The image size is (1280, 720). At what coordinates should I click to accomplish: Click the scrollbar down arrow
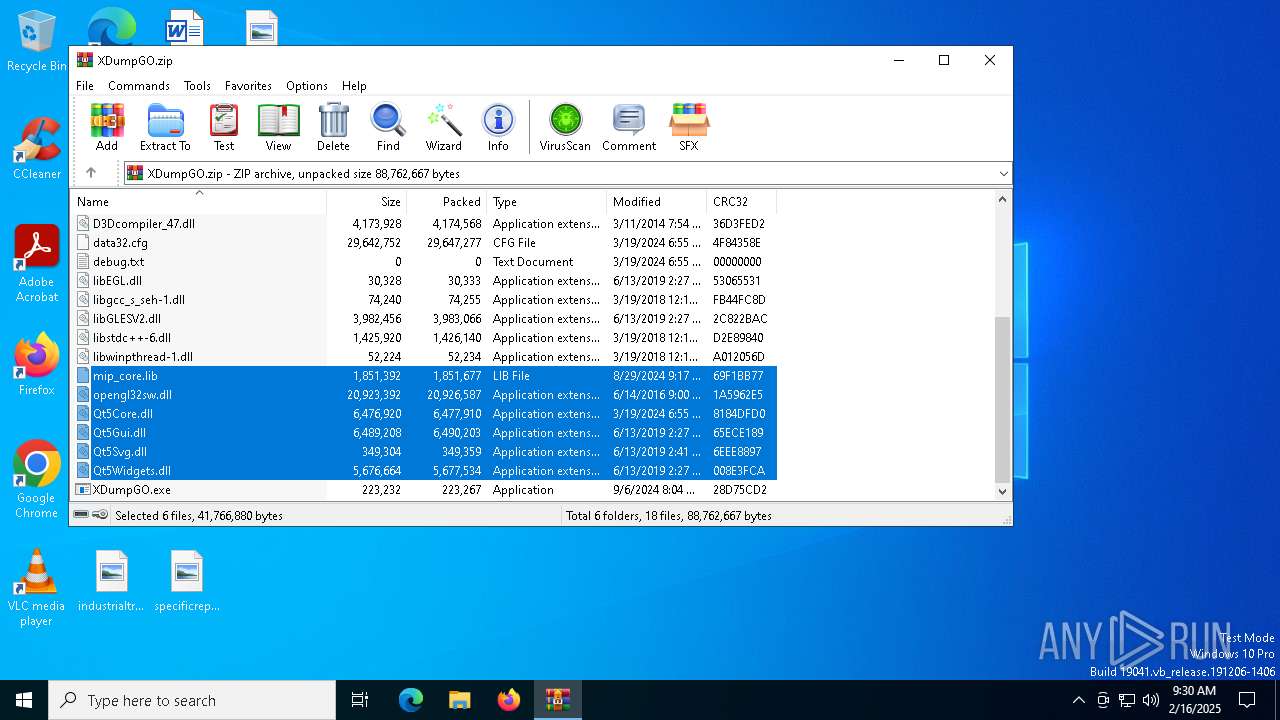pyautogui.click(x=1002, y=491)
